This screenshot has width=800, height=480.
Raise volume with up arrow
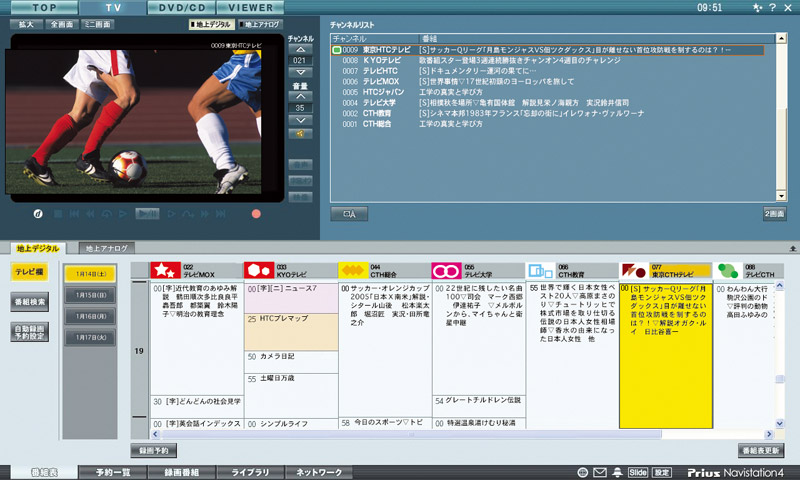click(x=301, y=96)
